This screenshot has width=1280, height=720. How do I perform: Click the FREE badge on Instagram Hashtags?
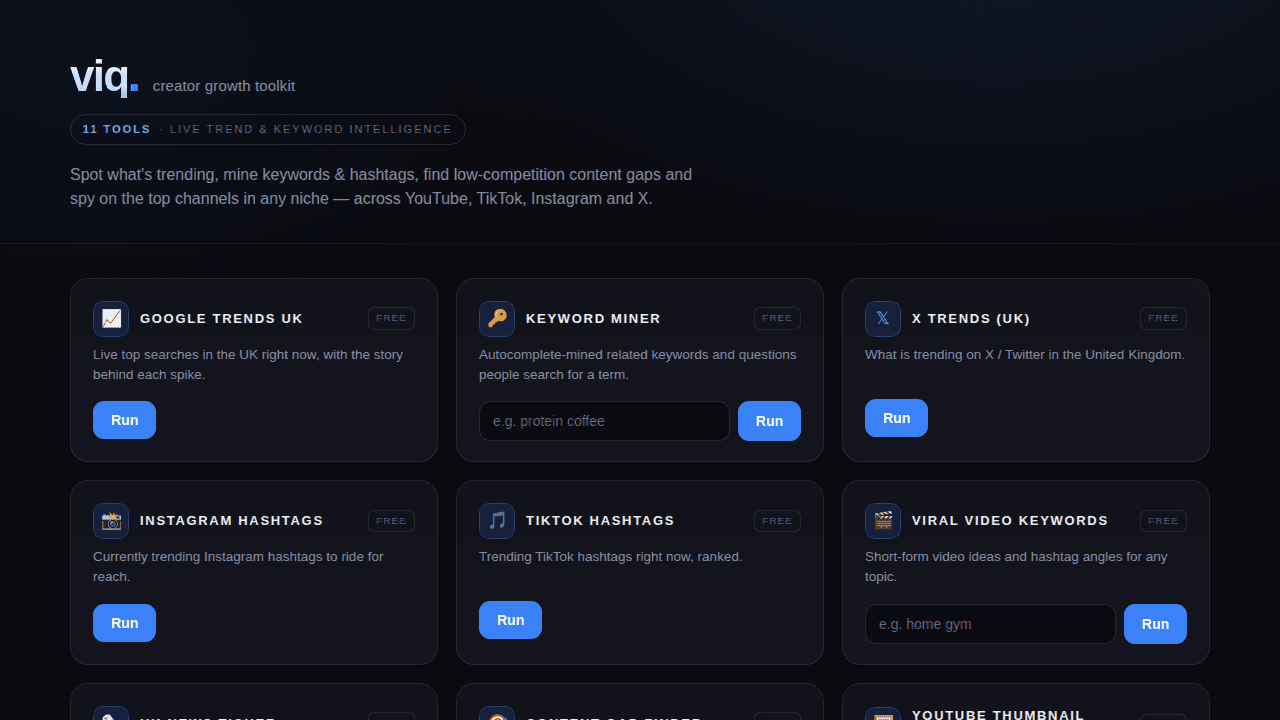(391, 521)
